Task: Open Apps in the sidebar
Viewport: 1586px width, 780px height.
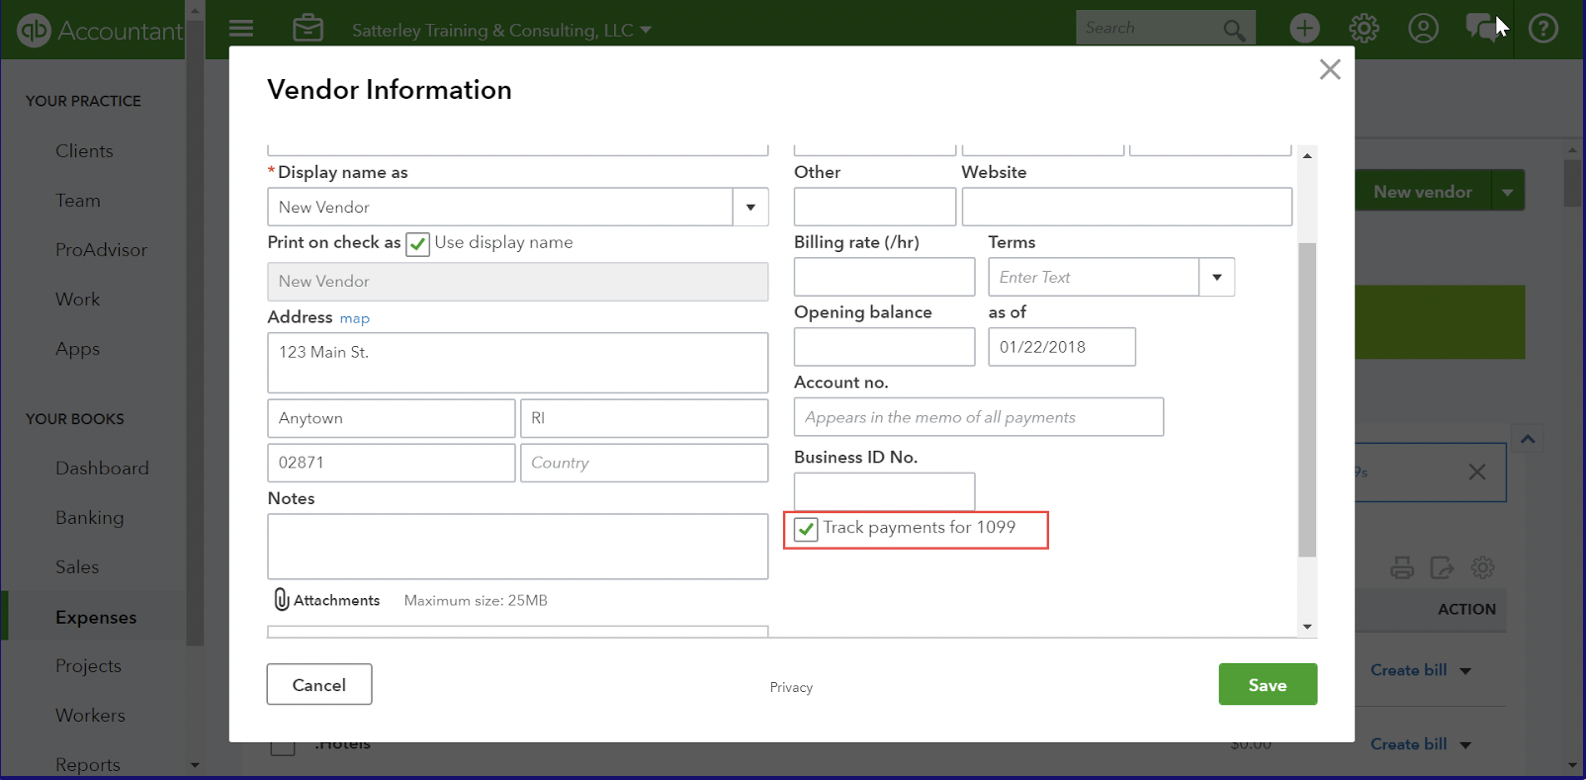Action: coord(78,349)
